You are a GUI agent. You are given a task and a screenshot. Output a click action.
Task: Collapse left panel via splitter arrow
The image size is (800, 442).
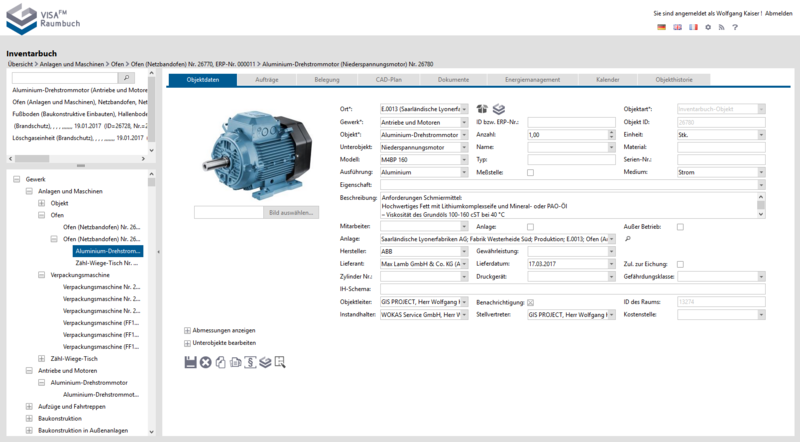pos(159,252)
